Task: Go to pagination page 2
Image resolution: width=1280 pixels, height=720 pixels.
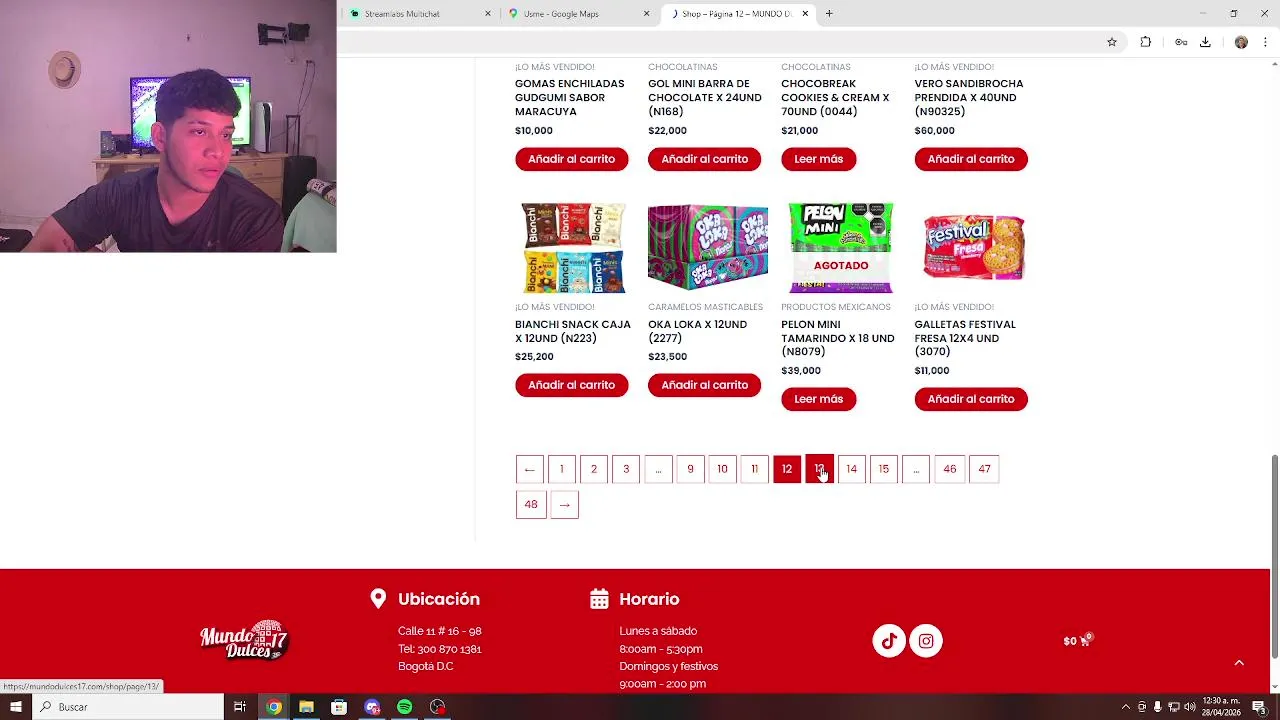Action: tap(594, 469)
